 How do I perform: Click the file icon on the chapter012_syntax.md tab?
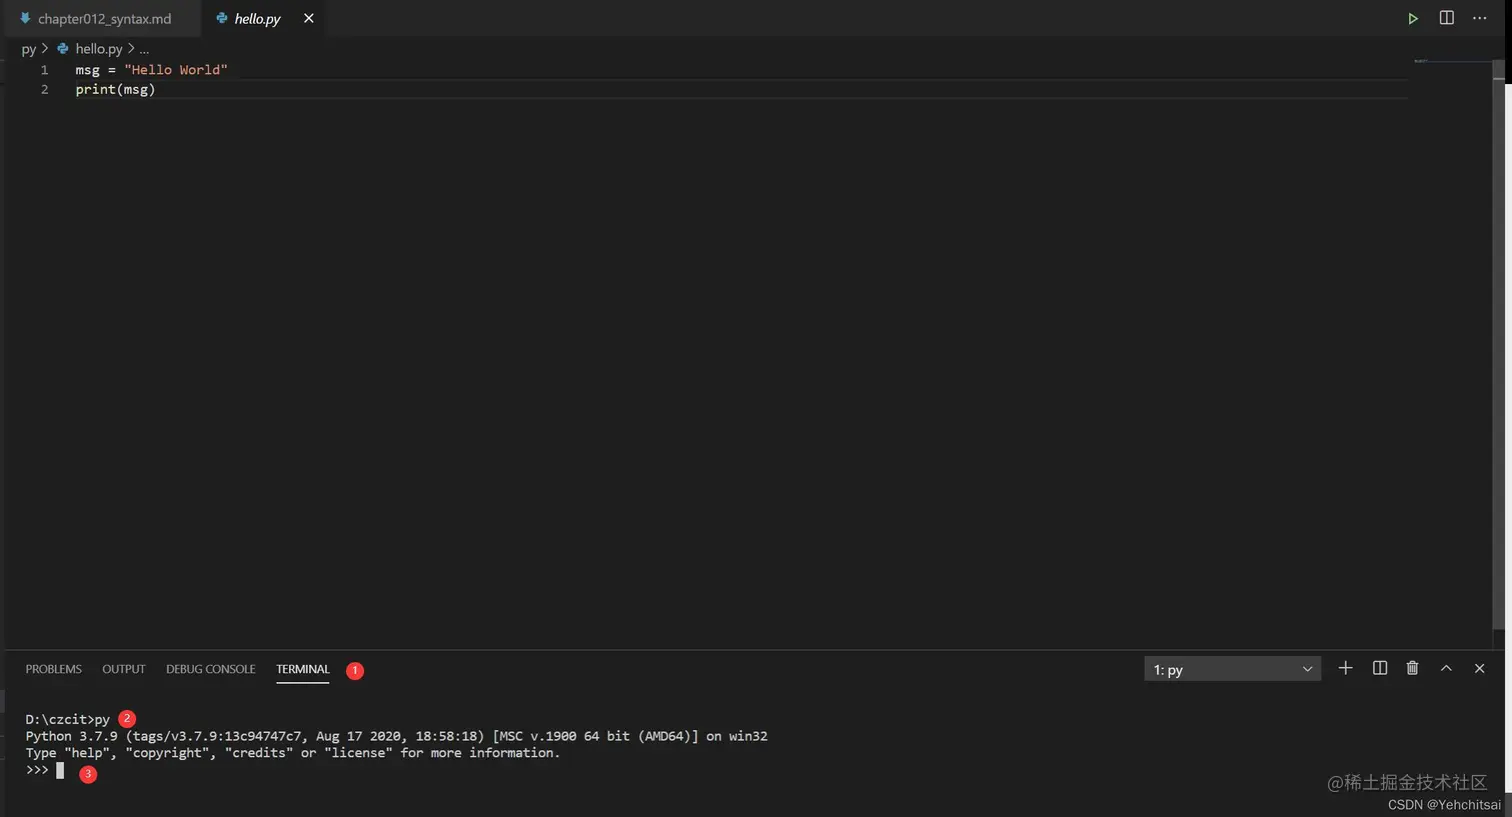(x=27, y=18)
